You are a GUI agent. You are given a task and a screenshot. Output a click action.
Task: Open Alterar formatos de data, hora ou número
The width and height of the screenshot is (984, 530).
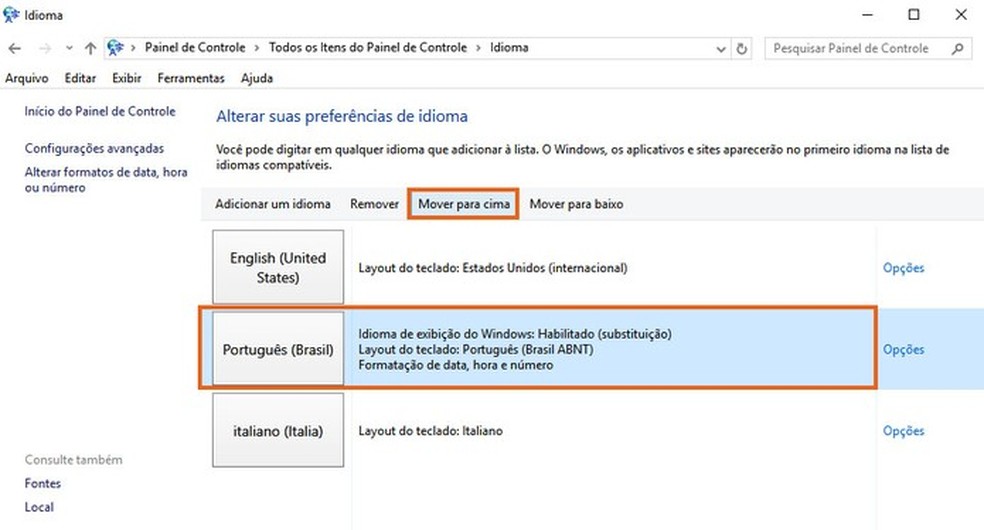[106, 180]
